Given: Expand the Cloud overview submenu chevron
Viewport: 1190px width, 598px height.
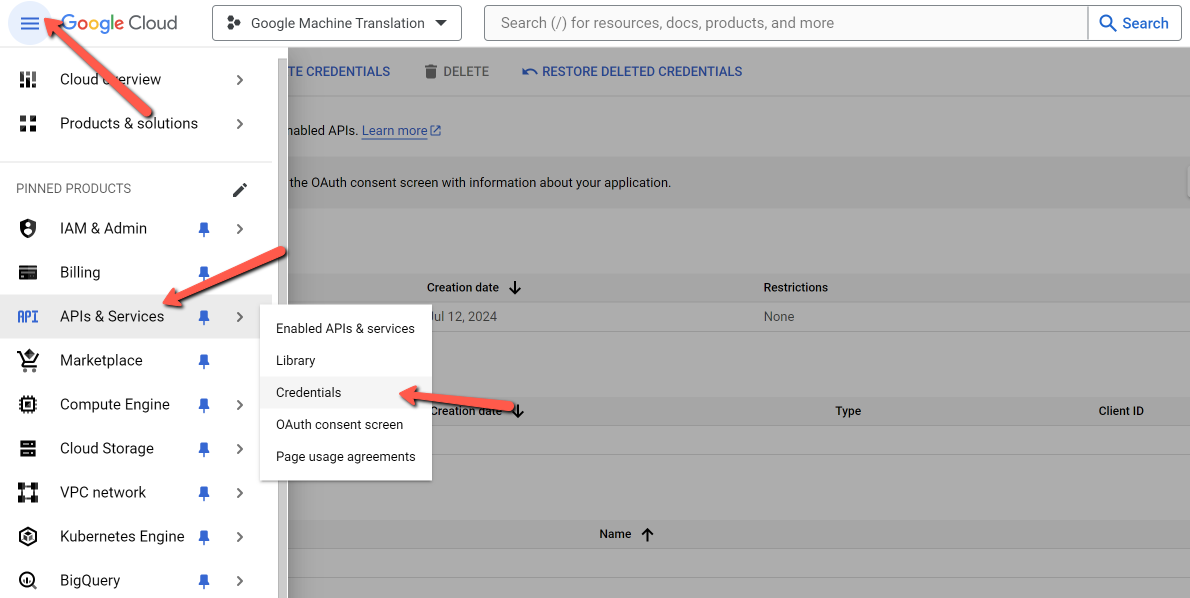Looking at the screenshot, I should (x=240, y=80).
